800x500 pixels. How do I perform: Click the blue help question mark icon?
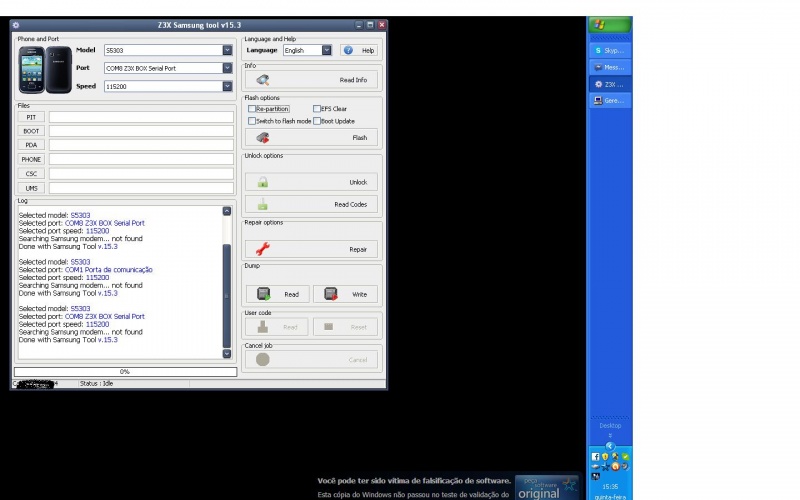point(348,50)
